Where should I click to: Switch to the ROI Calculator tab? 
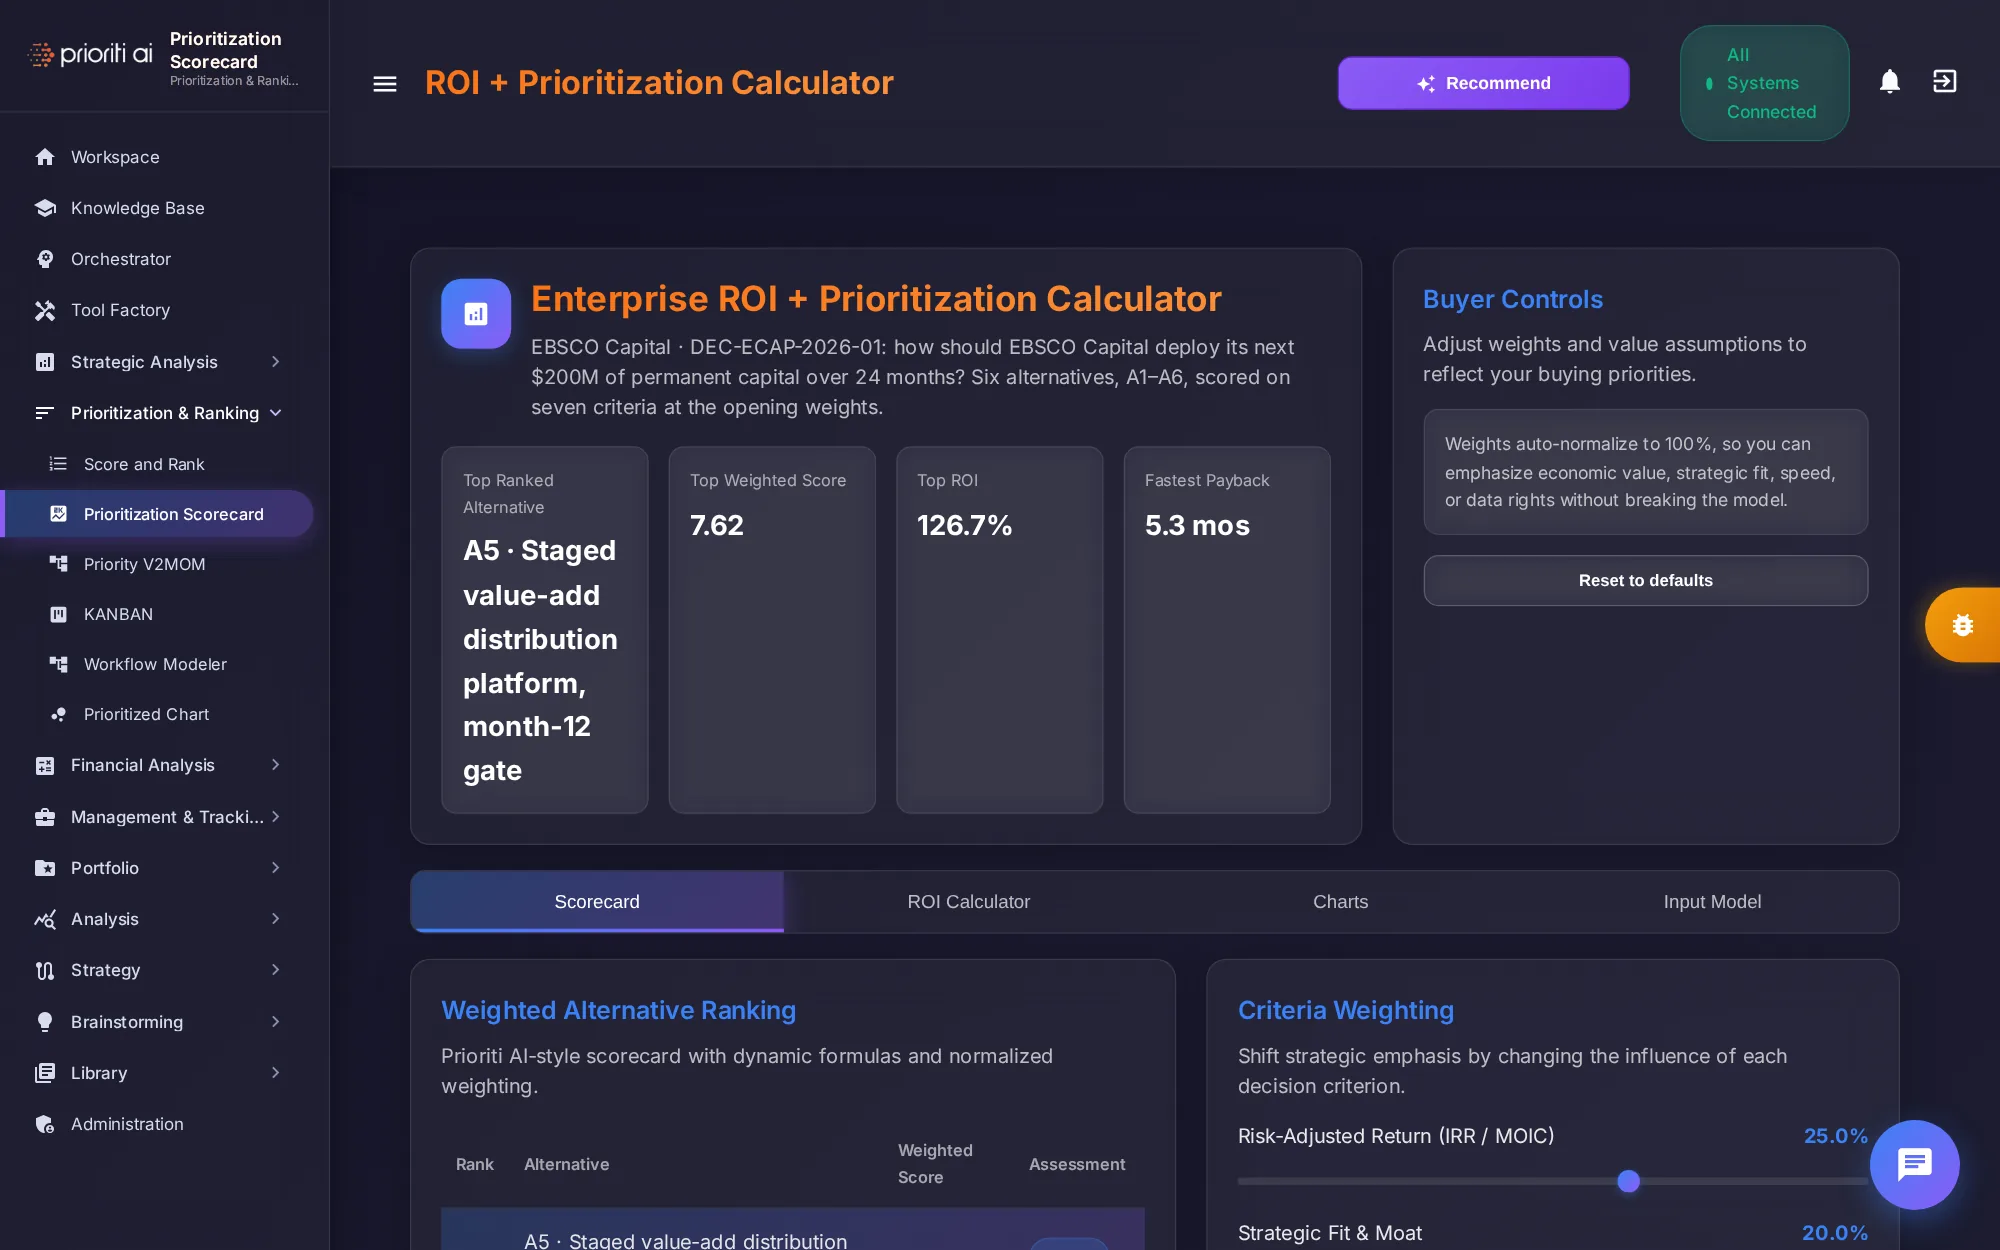coord(969,902)
